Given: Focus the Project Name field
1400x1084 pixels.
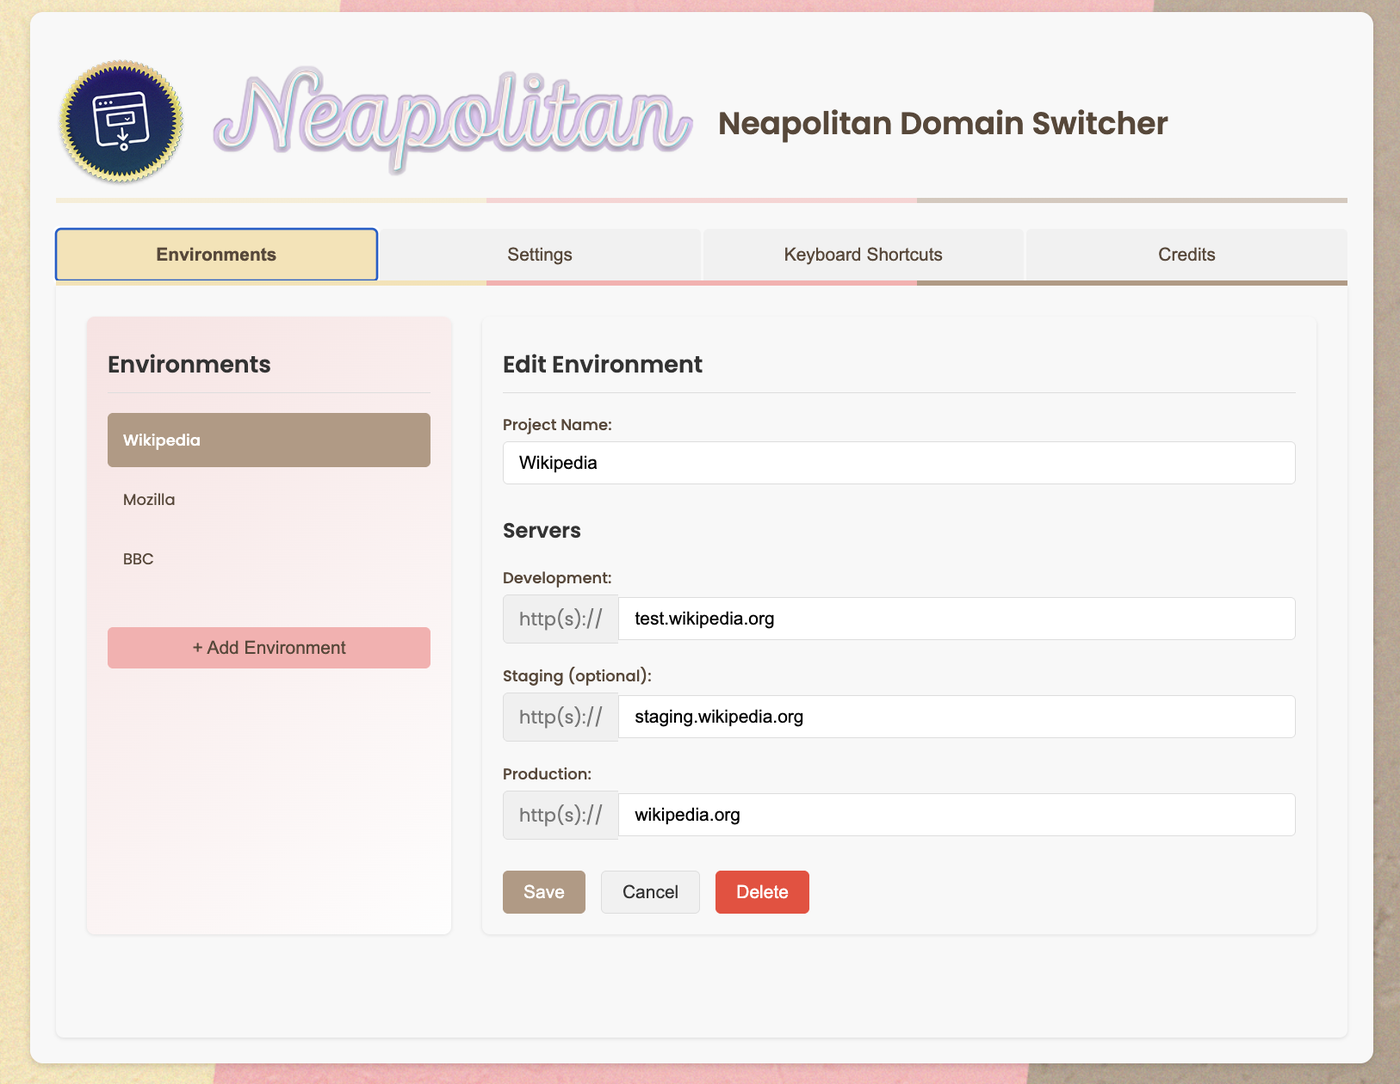Looking at the screenshot, I should pos(899,463).
